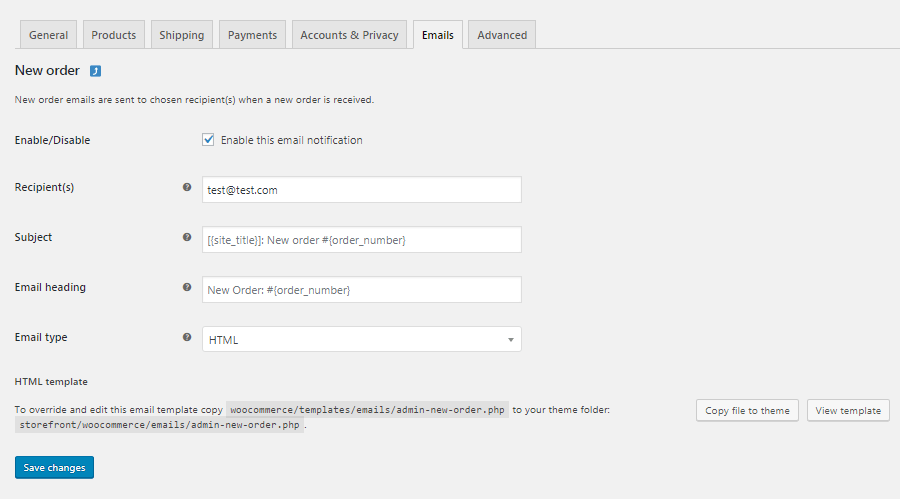Click the Copy file to theme button
Image resolution: width=900 pixels, height=499 pixels.
pos(747,411)
